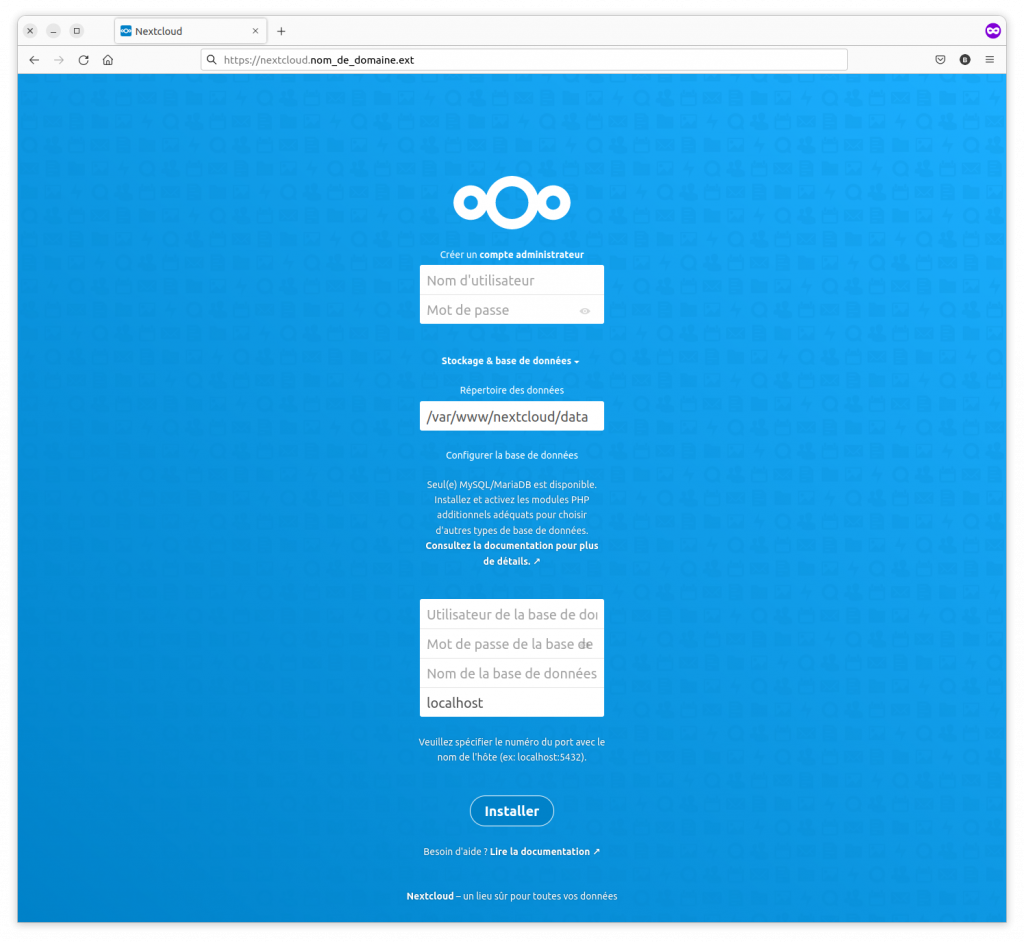Click the window maximize button

pyautogui.click(x=77, y=31)
